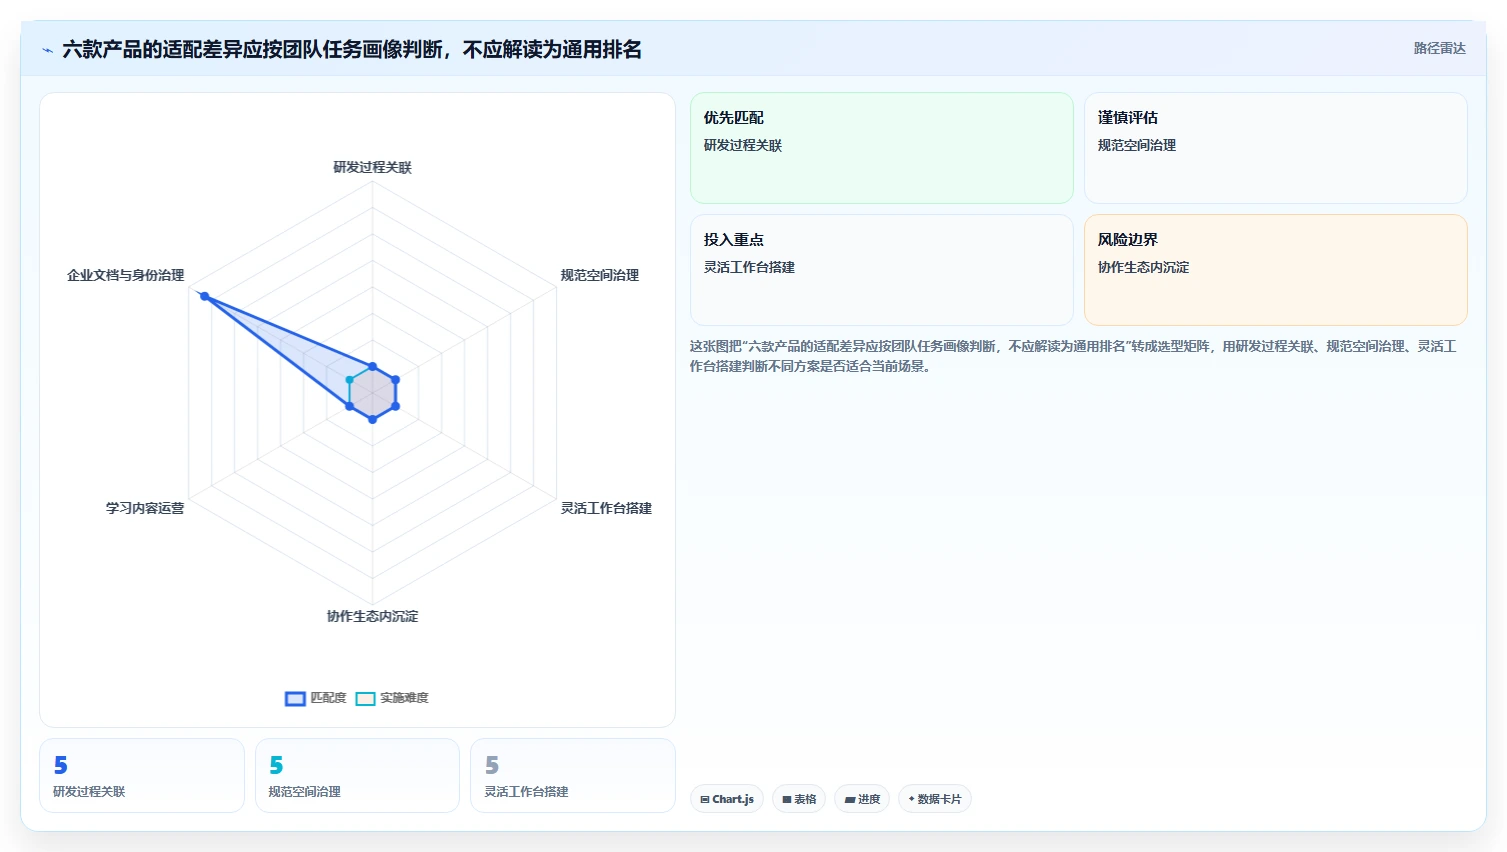Click the radar data point at 企业文档与身份治理
Image resolution: width=1507 pixels, height=852 pixels.
(204, 296)
